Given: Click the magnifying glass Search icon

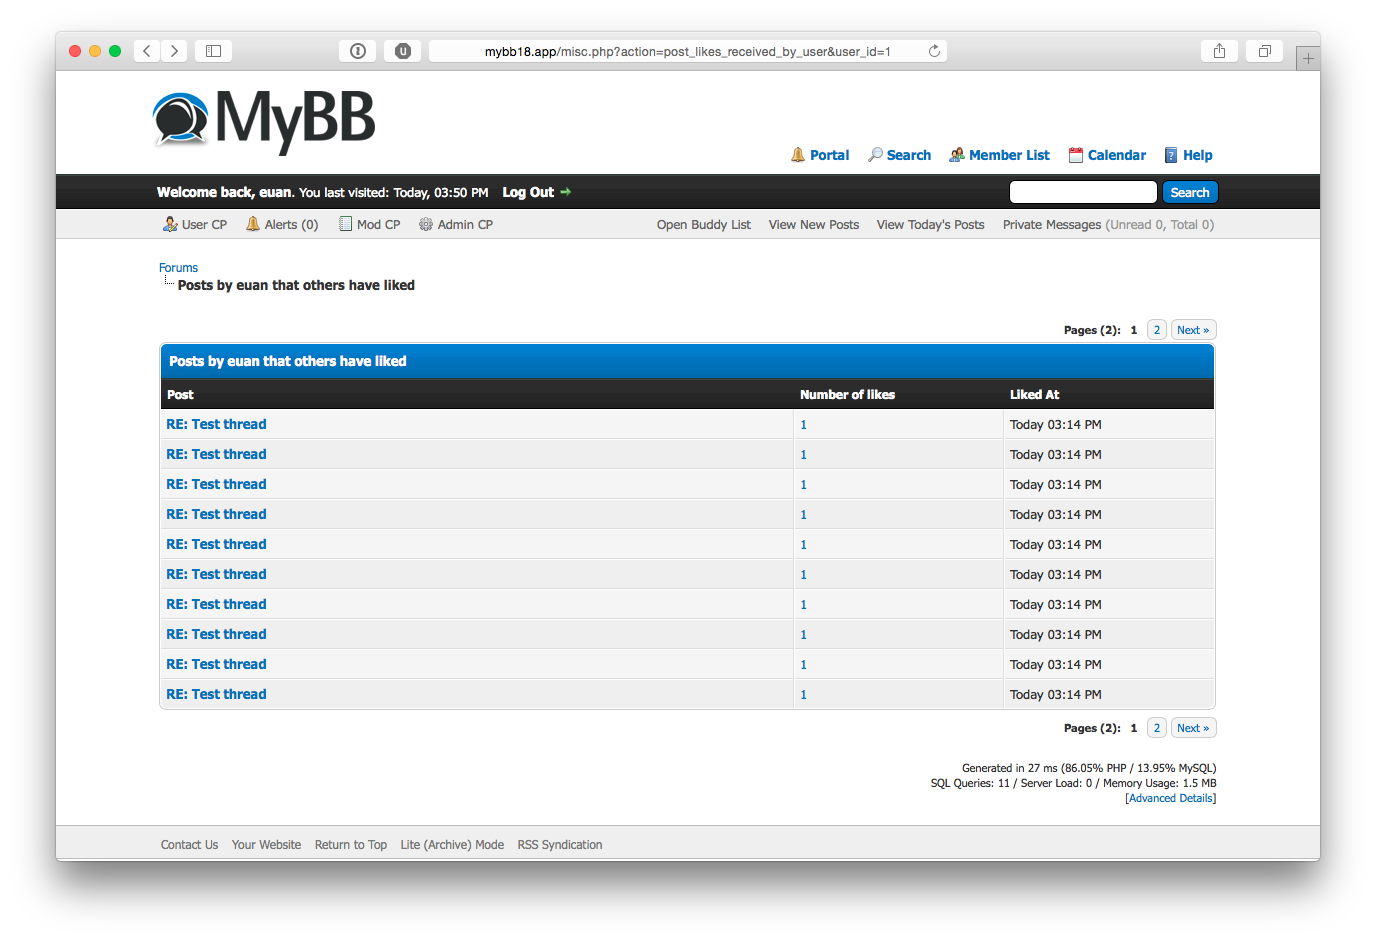Looking at the screenshot, I should coord(875,155).
